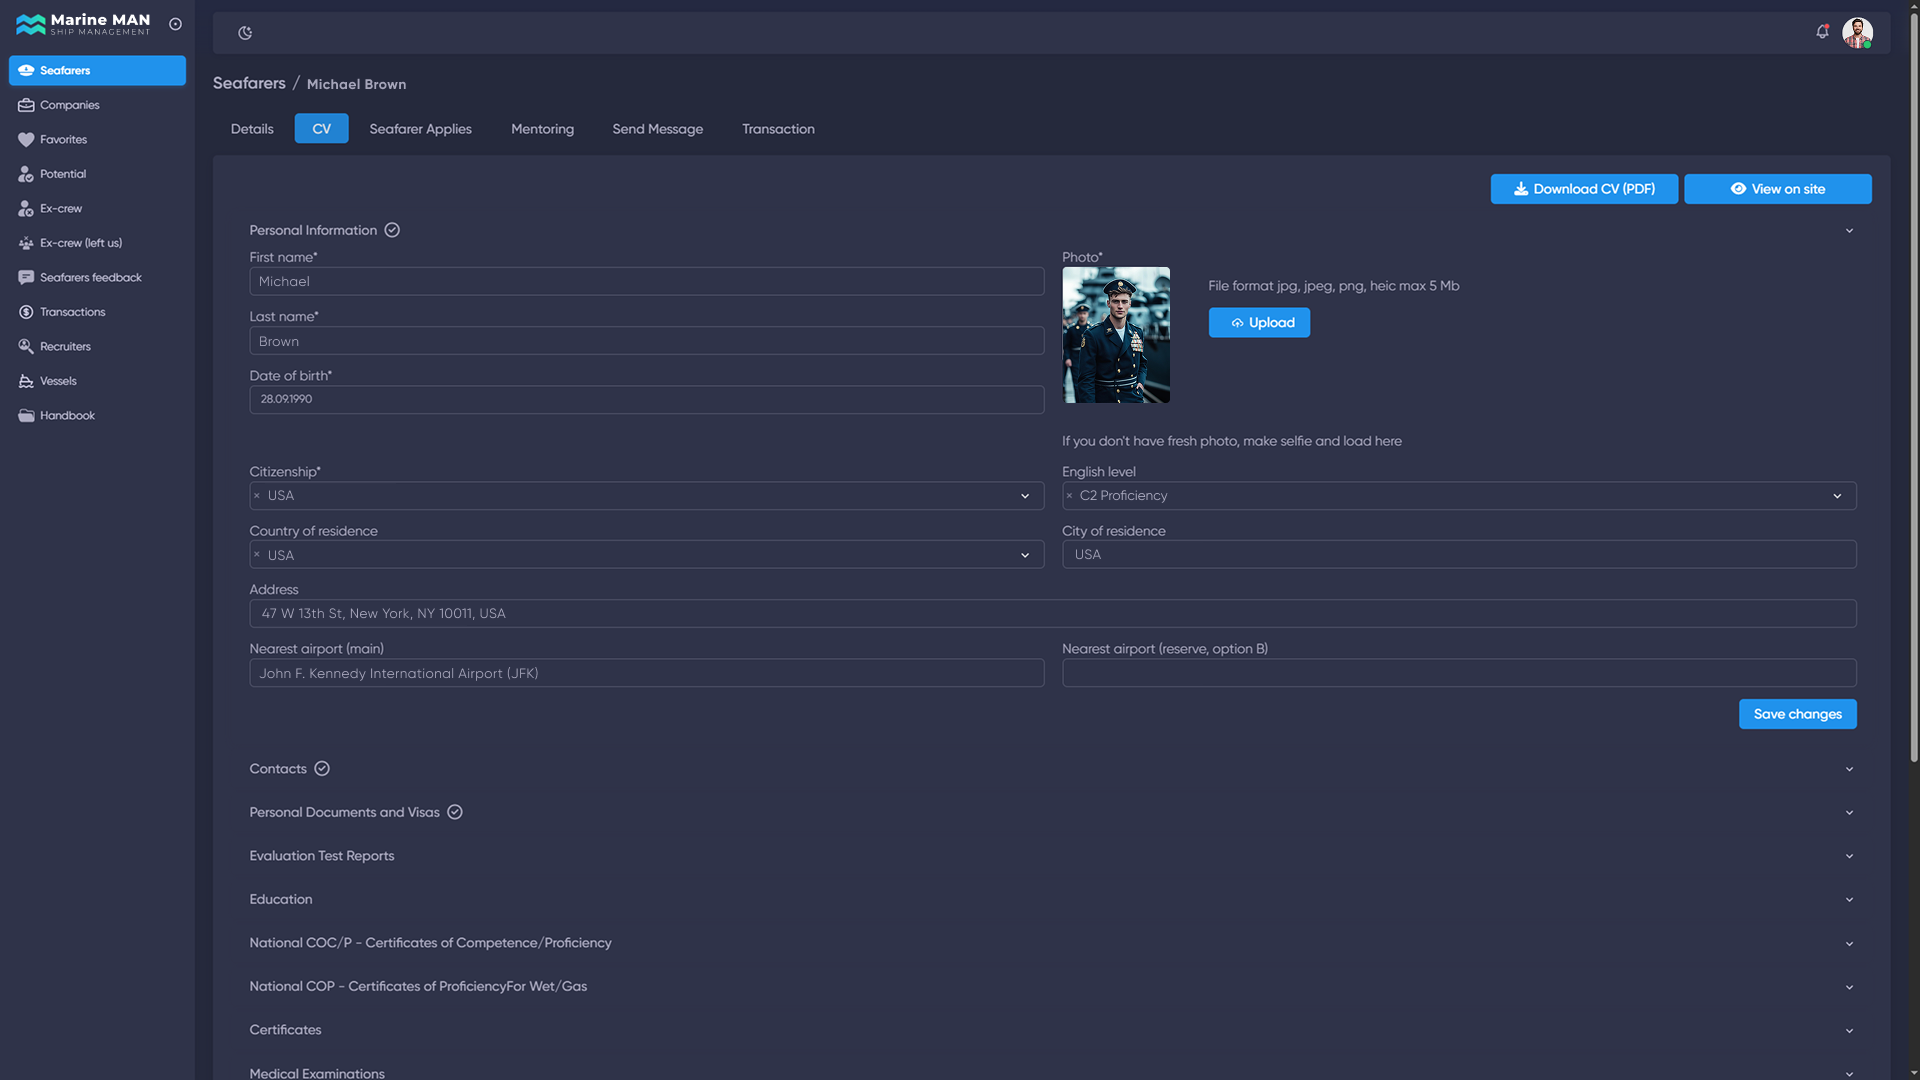Click the page vertical scrollbar
Image resolution: width=1920 pixels, height=1080 pixels.
[1913, 390]
